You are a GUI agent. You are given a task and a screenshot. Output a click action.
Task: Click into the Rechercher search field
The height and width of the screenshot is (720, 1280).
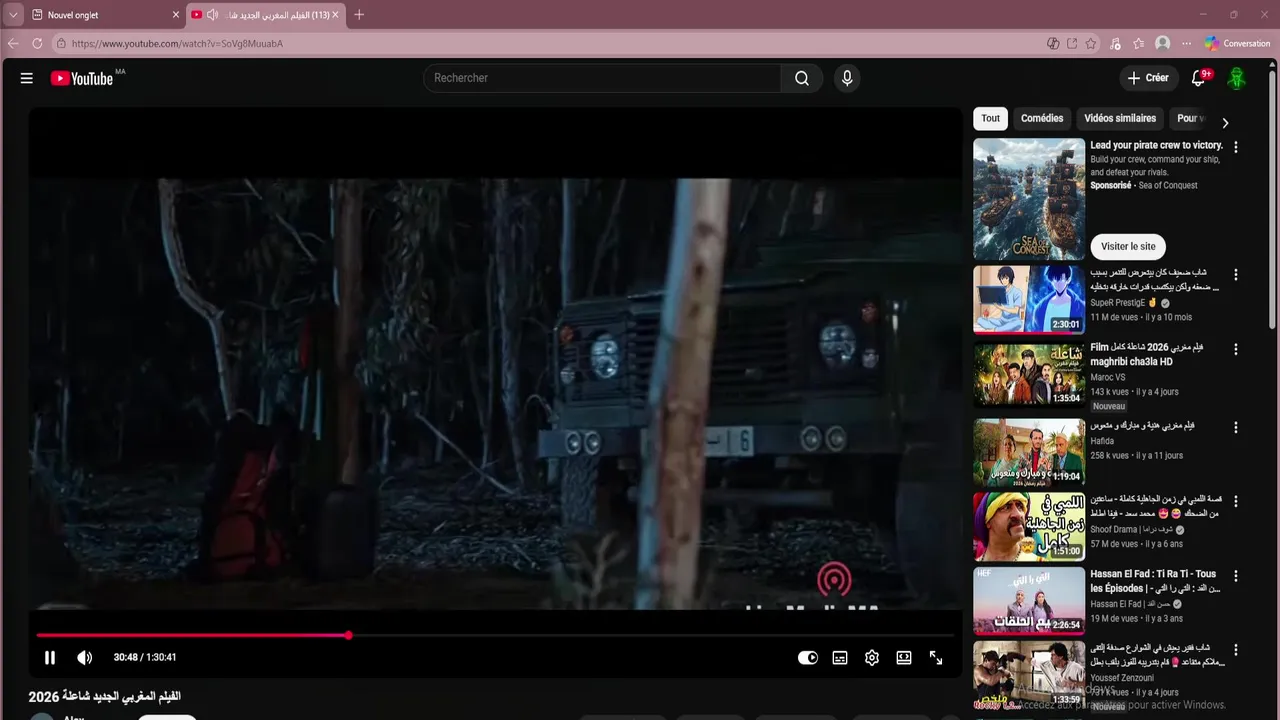click(x=602, y=78)
